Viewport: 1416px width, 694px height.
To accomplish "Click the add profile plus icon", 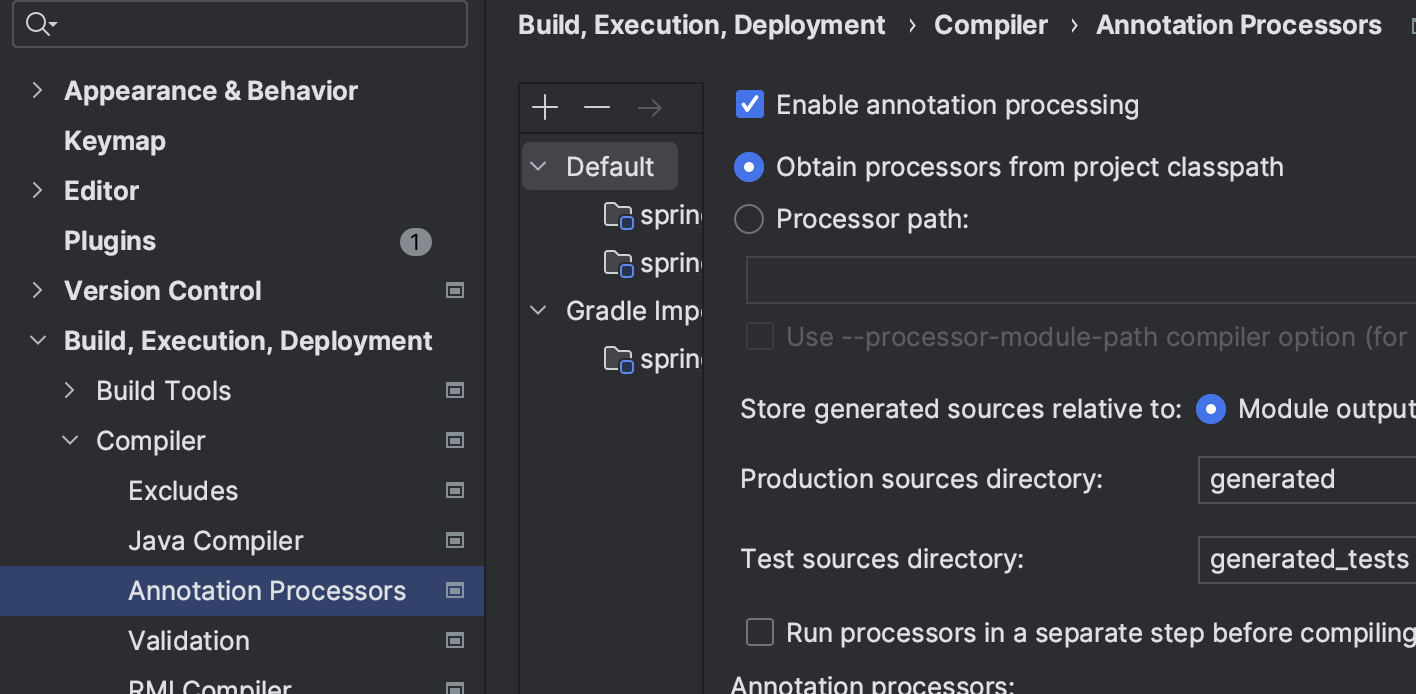I will coord(545,107).
